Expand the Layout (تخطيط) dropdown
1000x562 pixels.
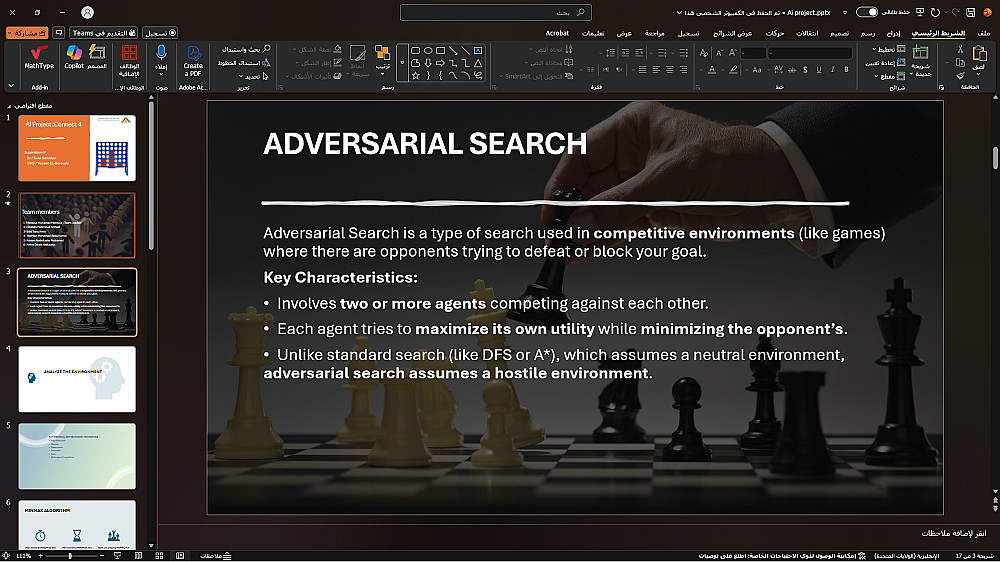pyautogui.click(x=889, y=49)
